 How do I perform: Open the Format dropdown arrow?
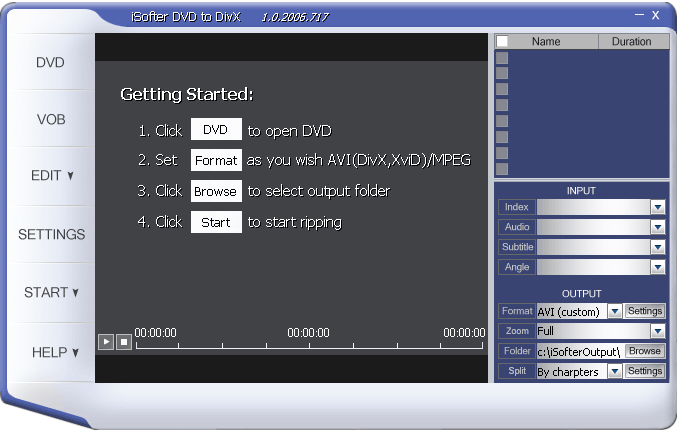click(x=614, y=311)
